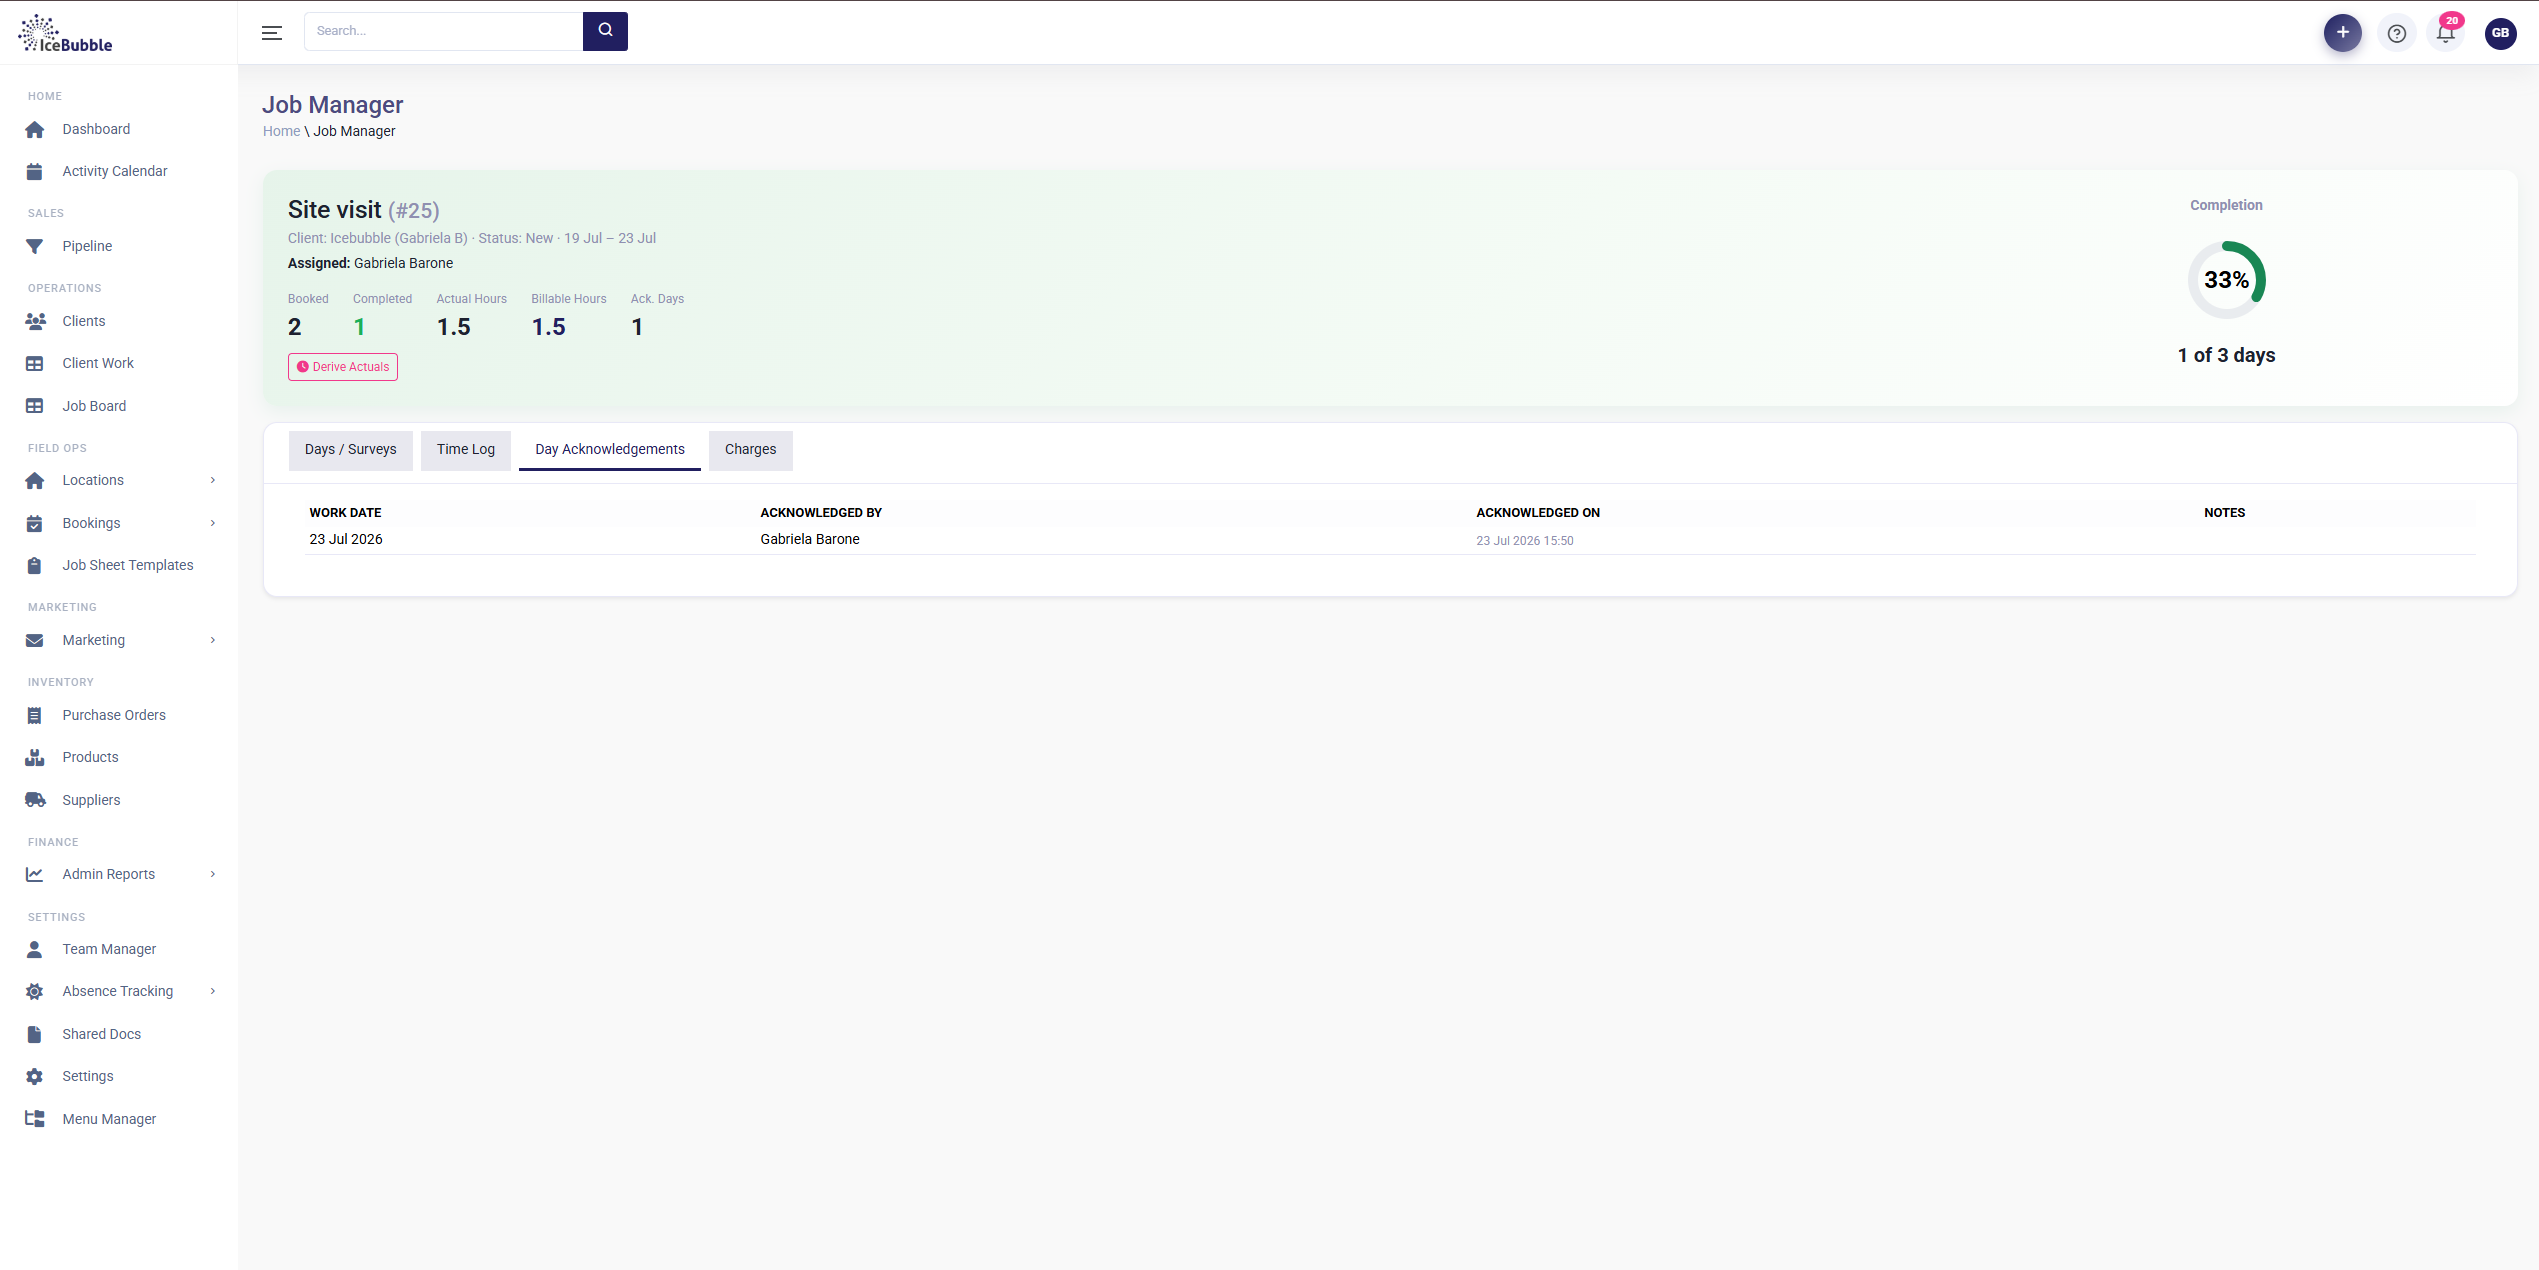Go to Purchase Orders link
The width and height of the screenshot is (2539, 1270).
114,715
